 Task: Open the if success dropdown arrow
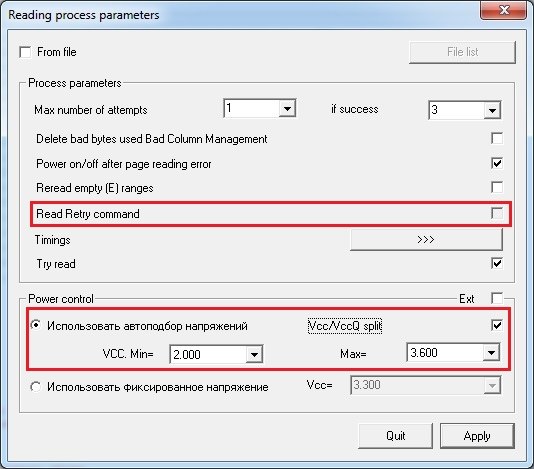[492, 110]
